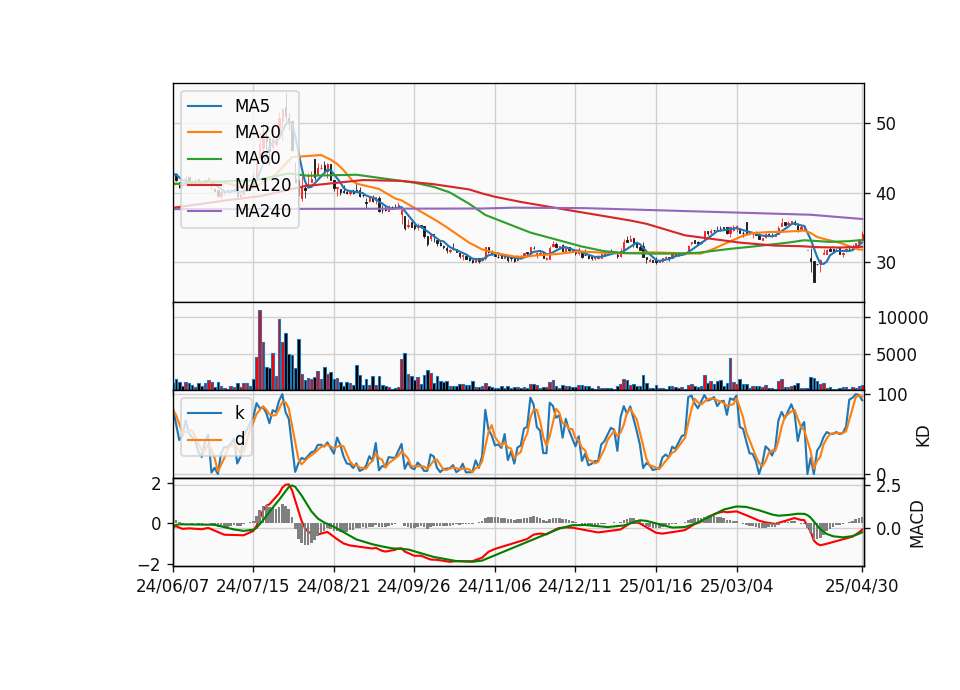The image size is (960, 690).
Task: Click the MA60 legend label
Action: click(257, 158)
